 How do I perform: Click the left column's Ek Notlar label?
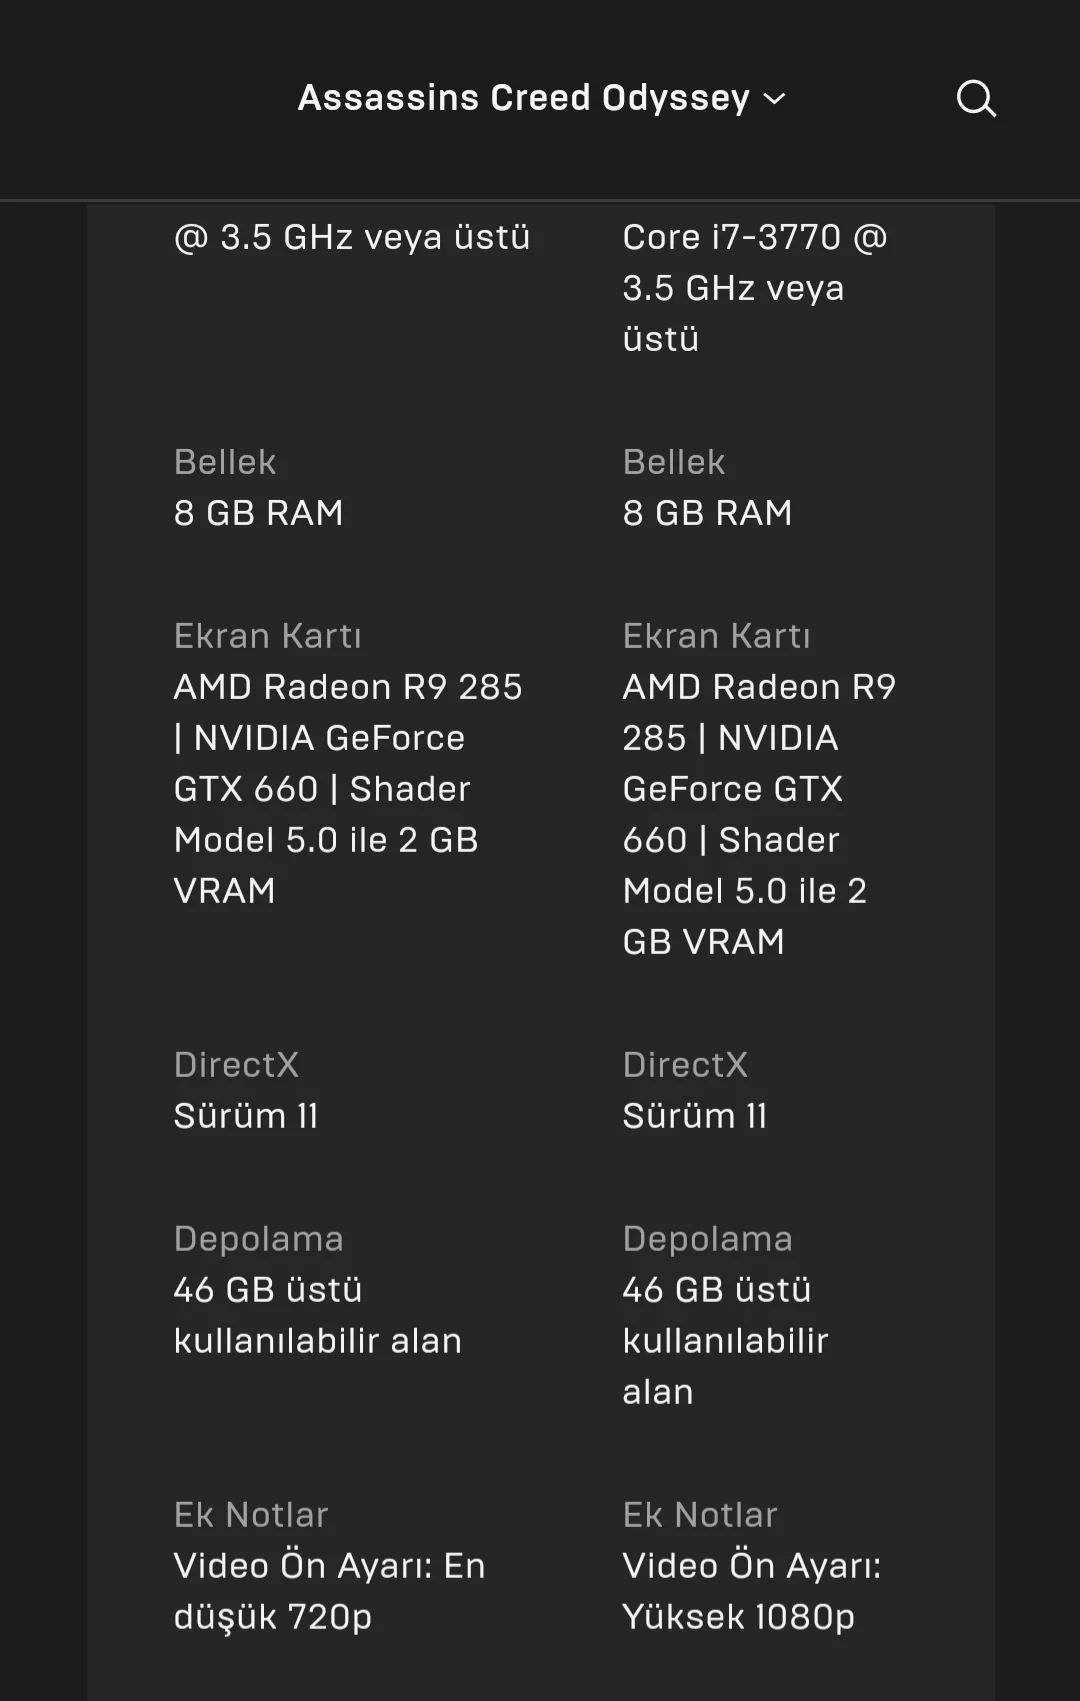(x=251, y=1515)
